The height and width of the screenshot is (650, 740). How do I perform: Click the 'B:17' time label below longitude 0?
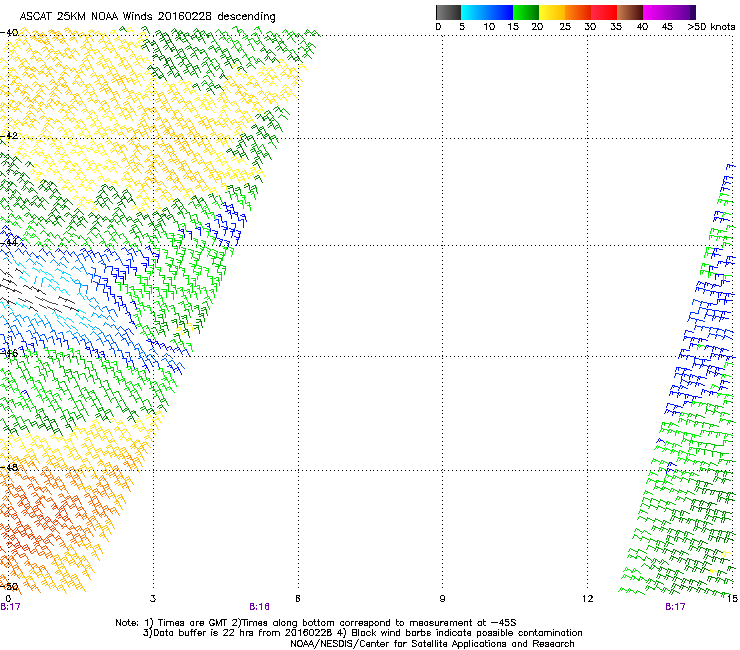click(x=10, y=607)
